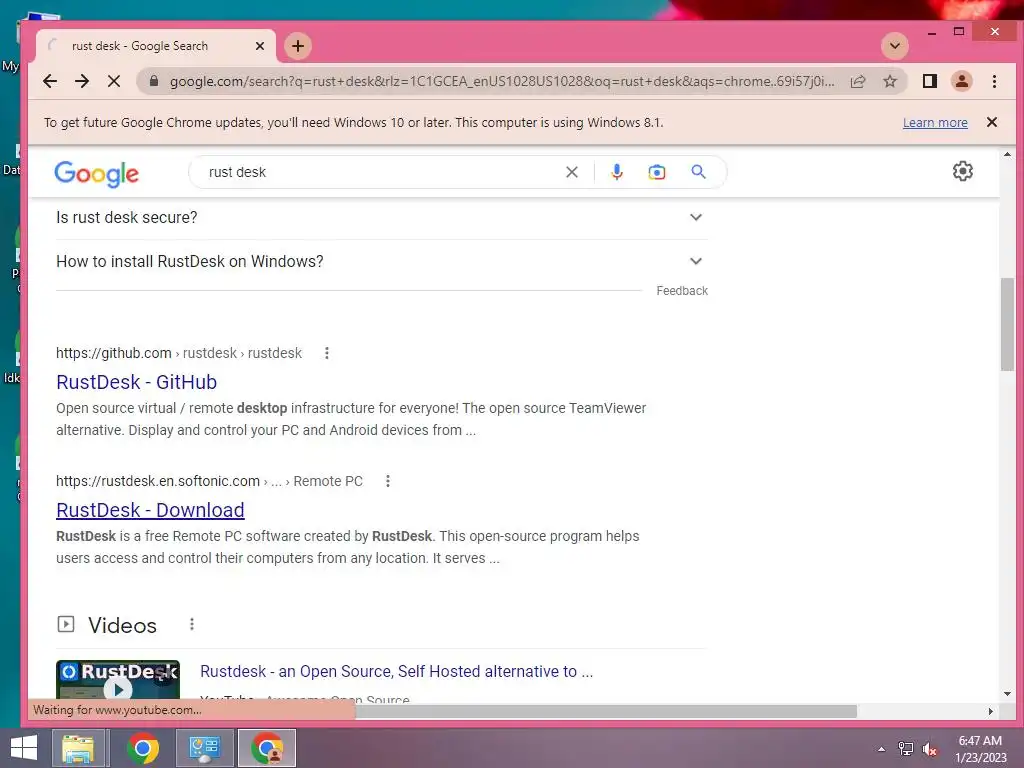This screenshot has height=768, width=1024.
Task: Open the Chrome three-dot menu
Action: pyautogui.click(x=994, y=81)
